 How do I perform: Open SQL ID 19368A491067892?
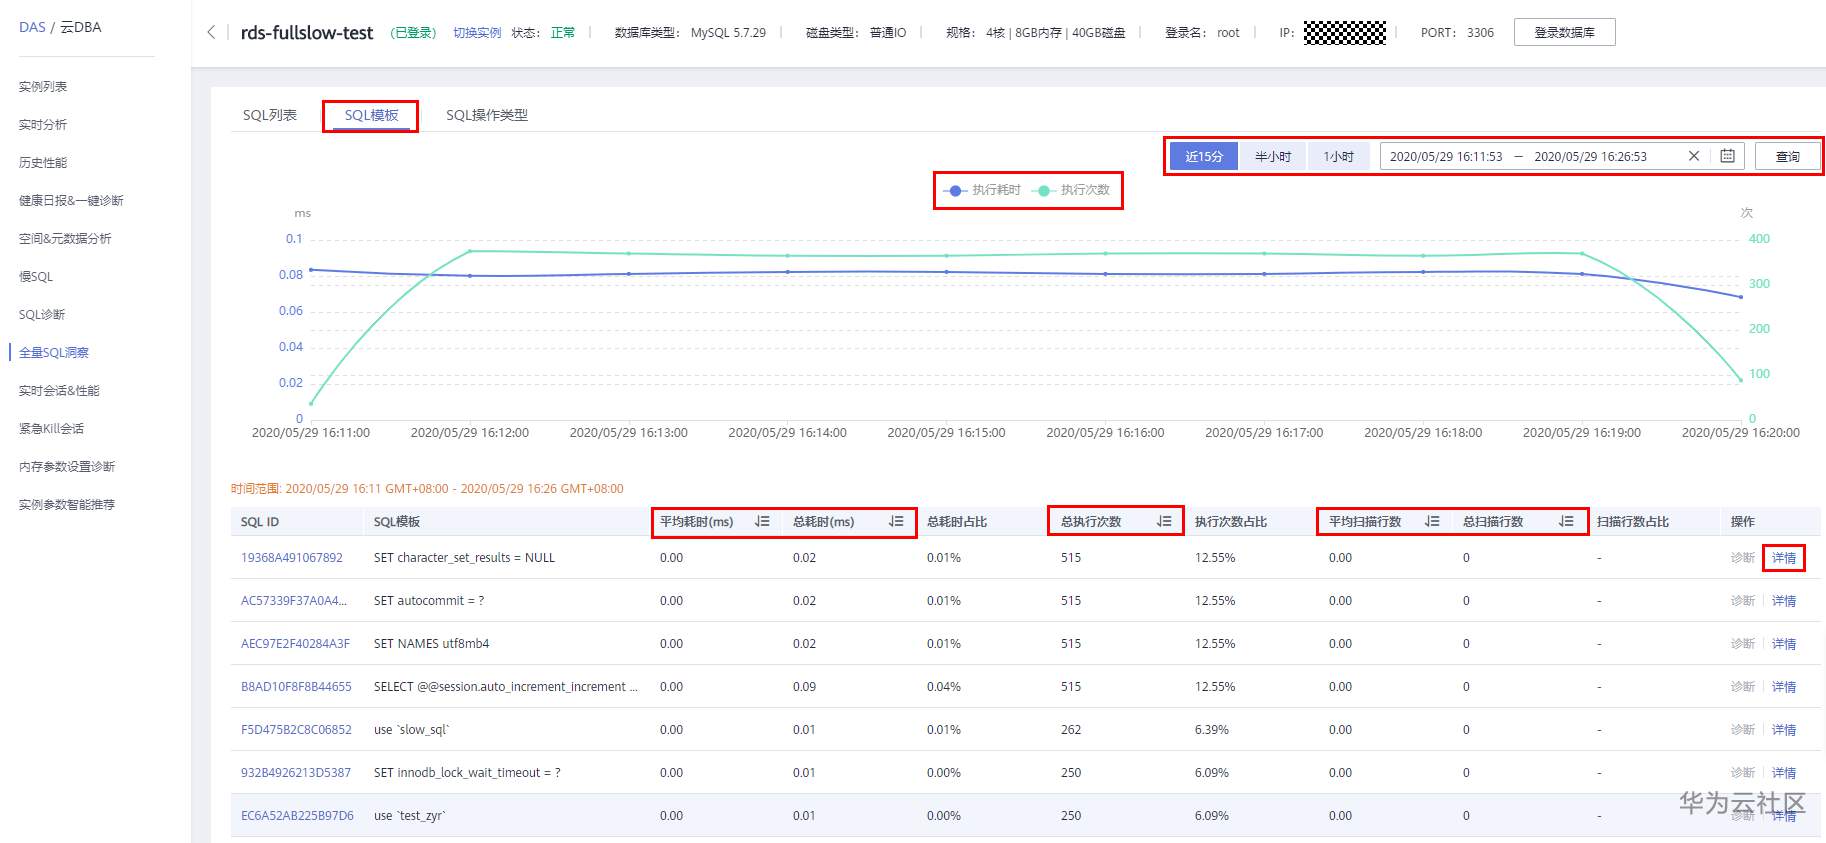pyautogui.click(x=292, y=558)
